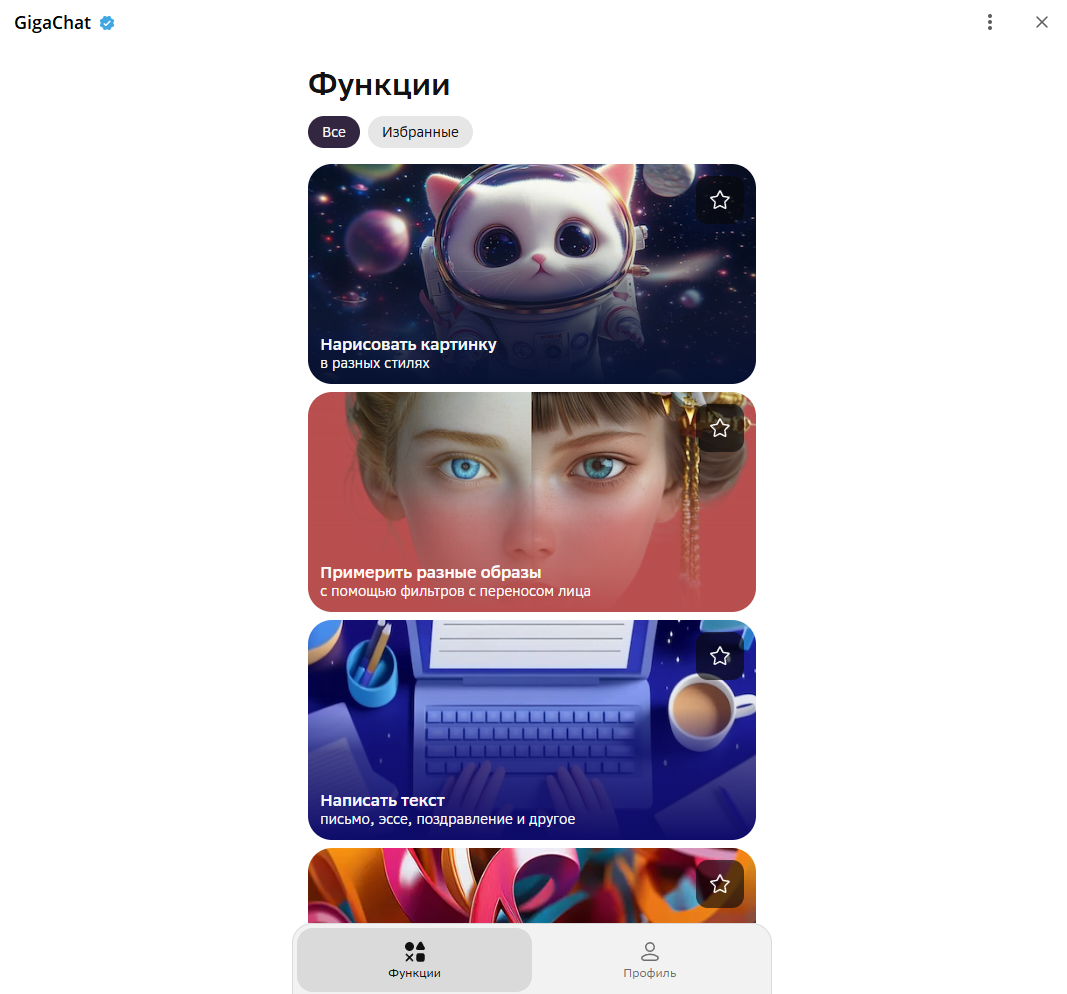
Task: Open the 'Написать текст' card title
Action: tap(382, 800)
